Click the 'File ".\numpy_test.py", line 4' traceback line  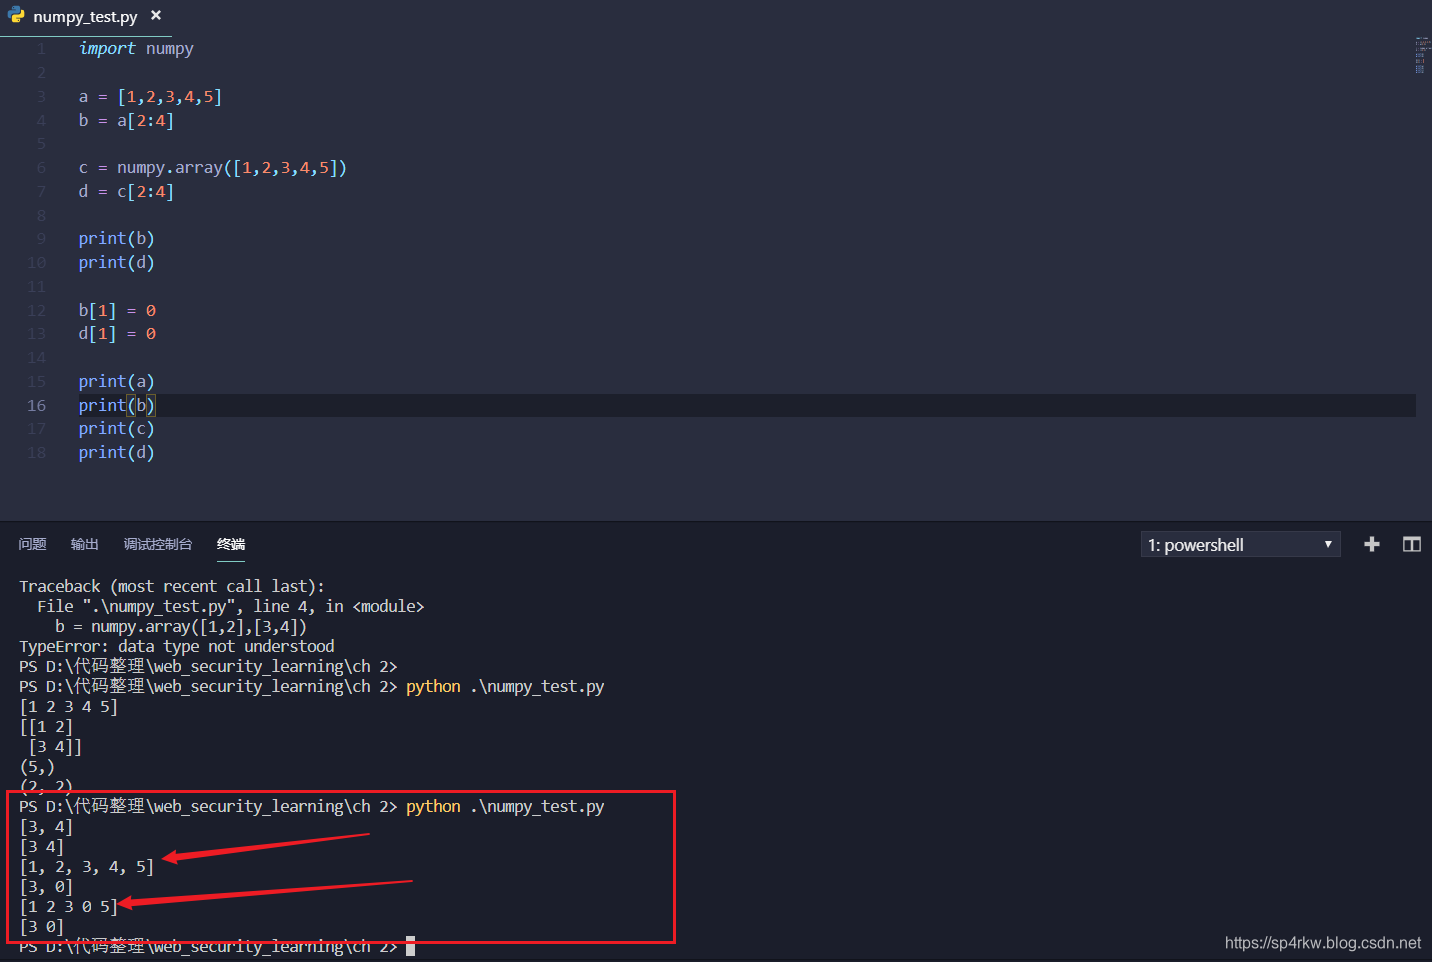coord(231,607)
